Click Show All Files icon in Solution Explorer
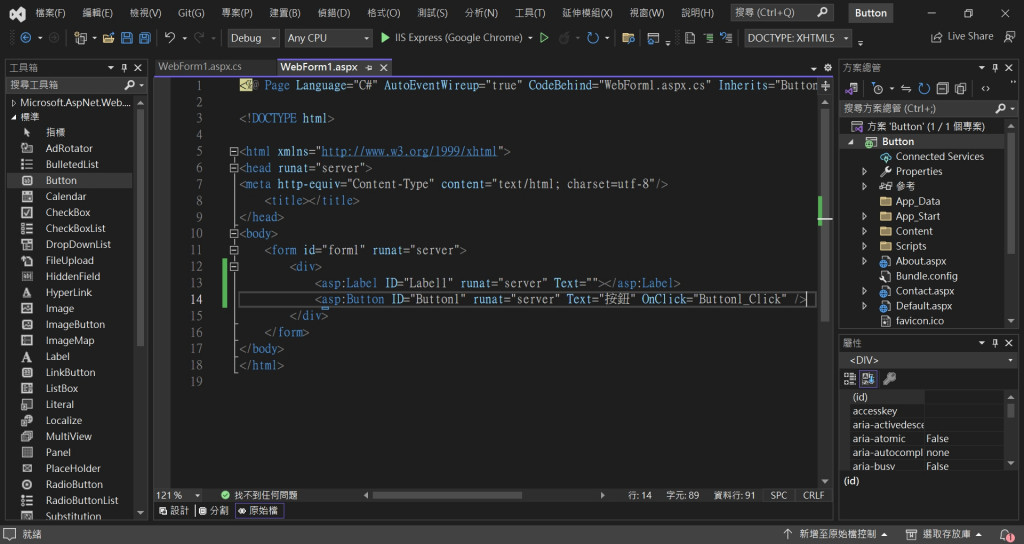The image size is (1024, 544). [961, 88]
